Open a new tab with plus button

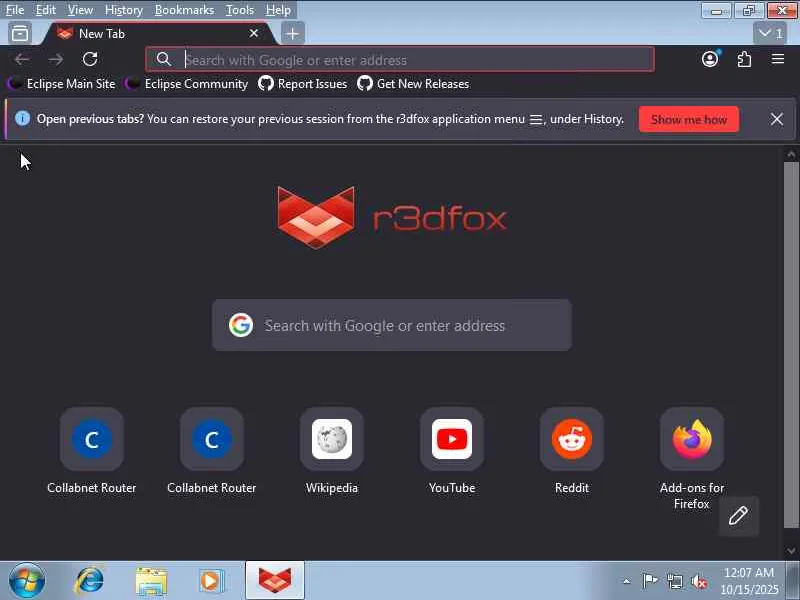(x=292, y=34)
